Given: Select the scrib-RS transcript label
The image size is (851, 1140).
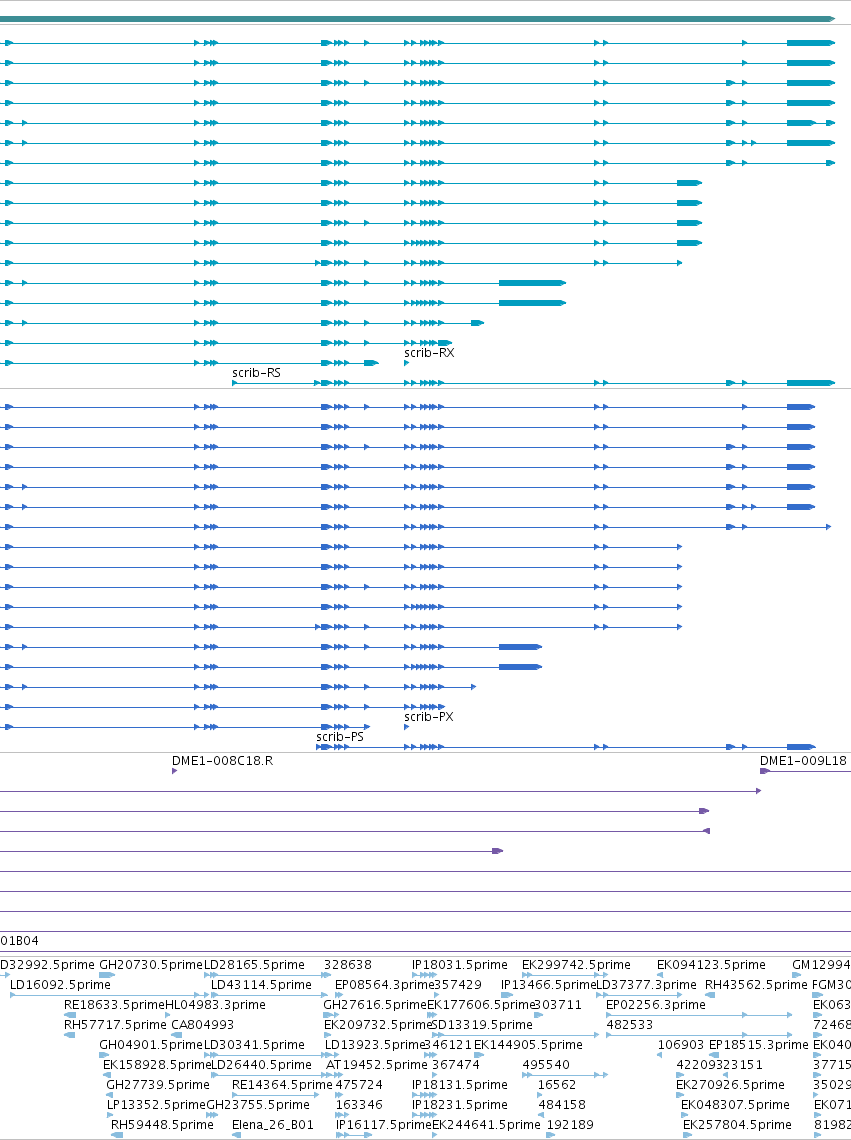Looking at the screenshot, I should (256, 373).
